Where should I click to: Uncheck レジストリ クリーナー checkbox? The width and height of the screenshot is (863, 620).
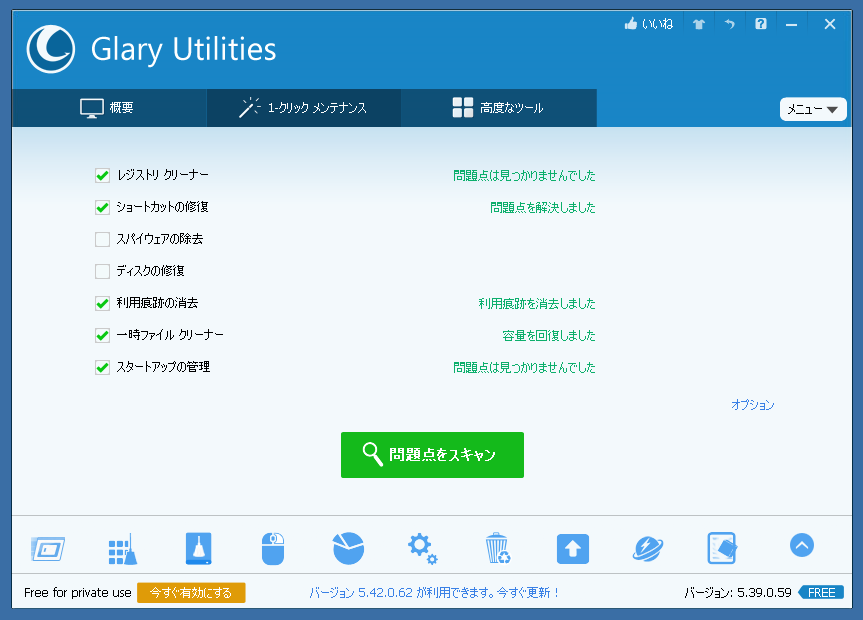pos(102,176)
